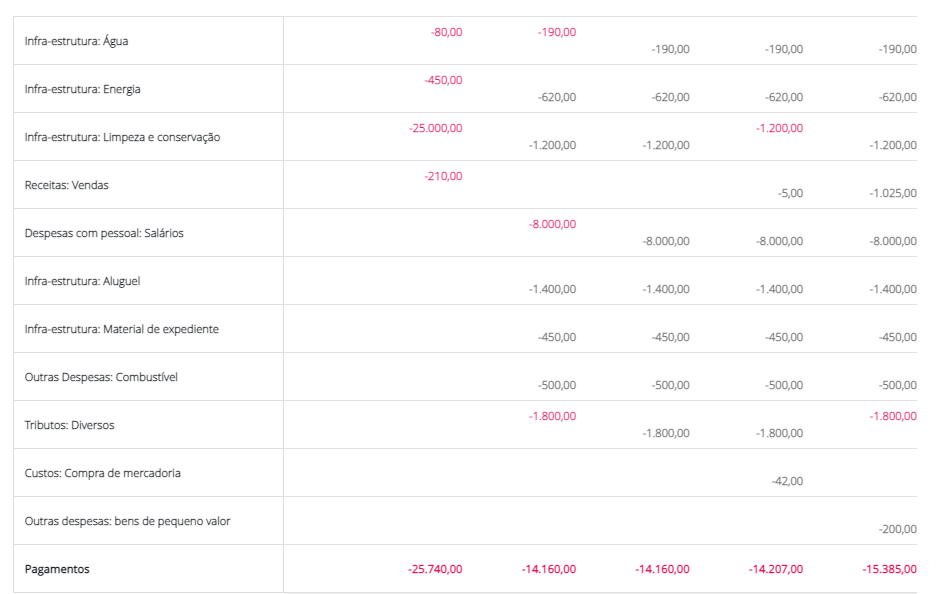Select the -14.207,00 Pagamentos total
Screen dimensions: 944x594
775,569
